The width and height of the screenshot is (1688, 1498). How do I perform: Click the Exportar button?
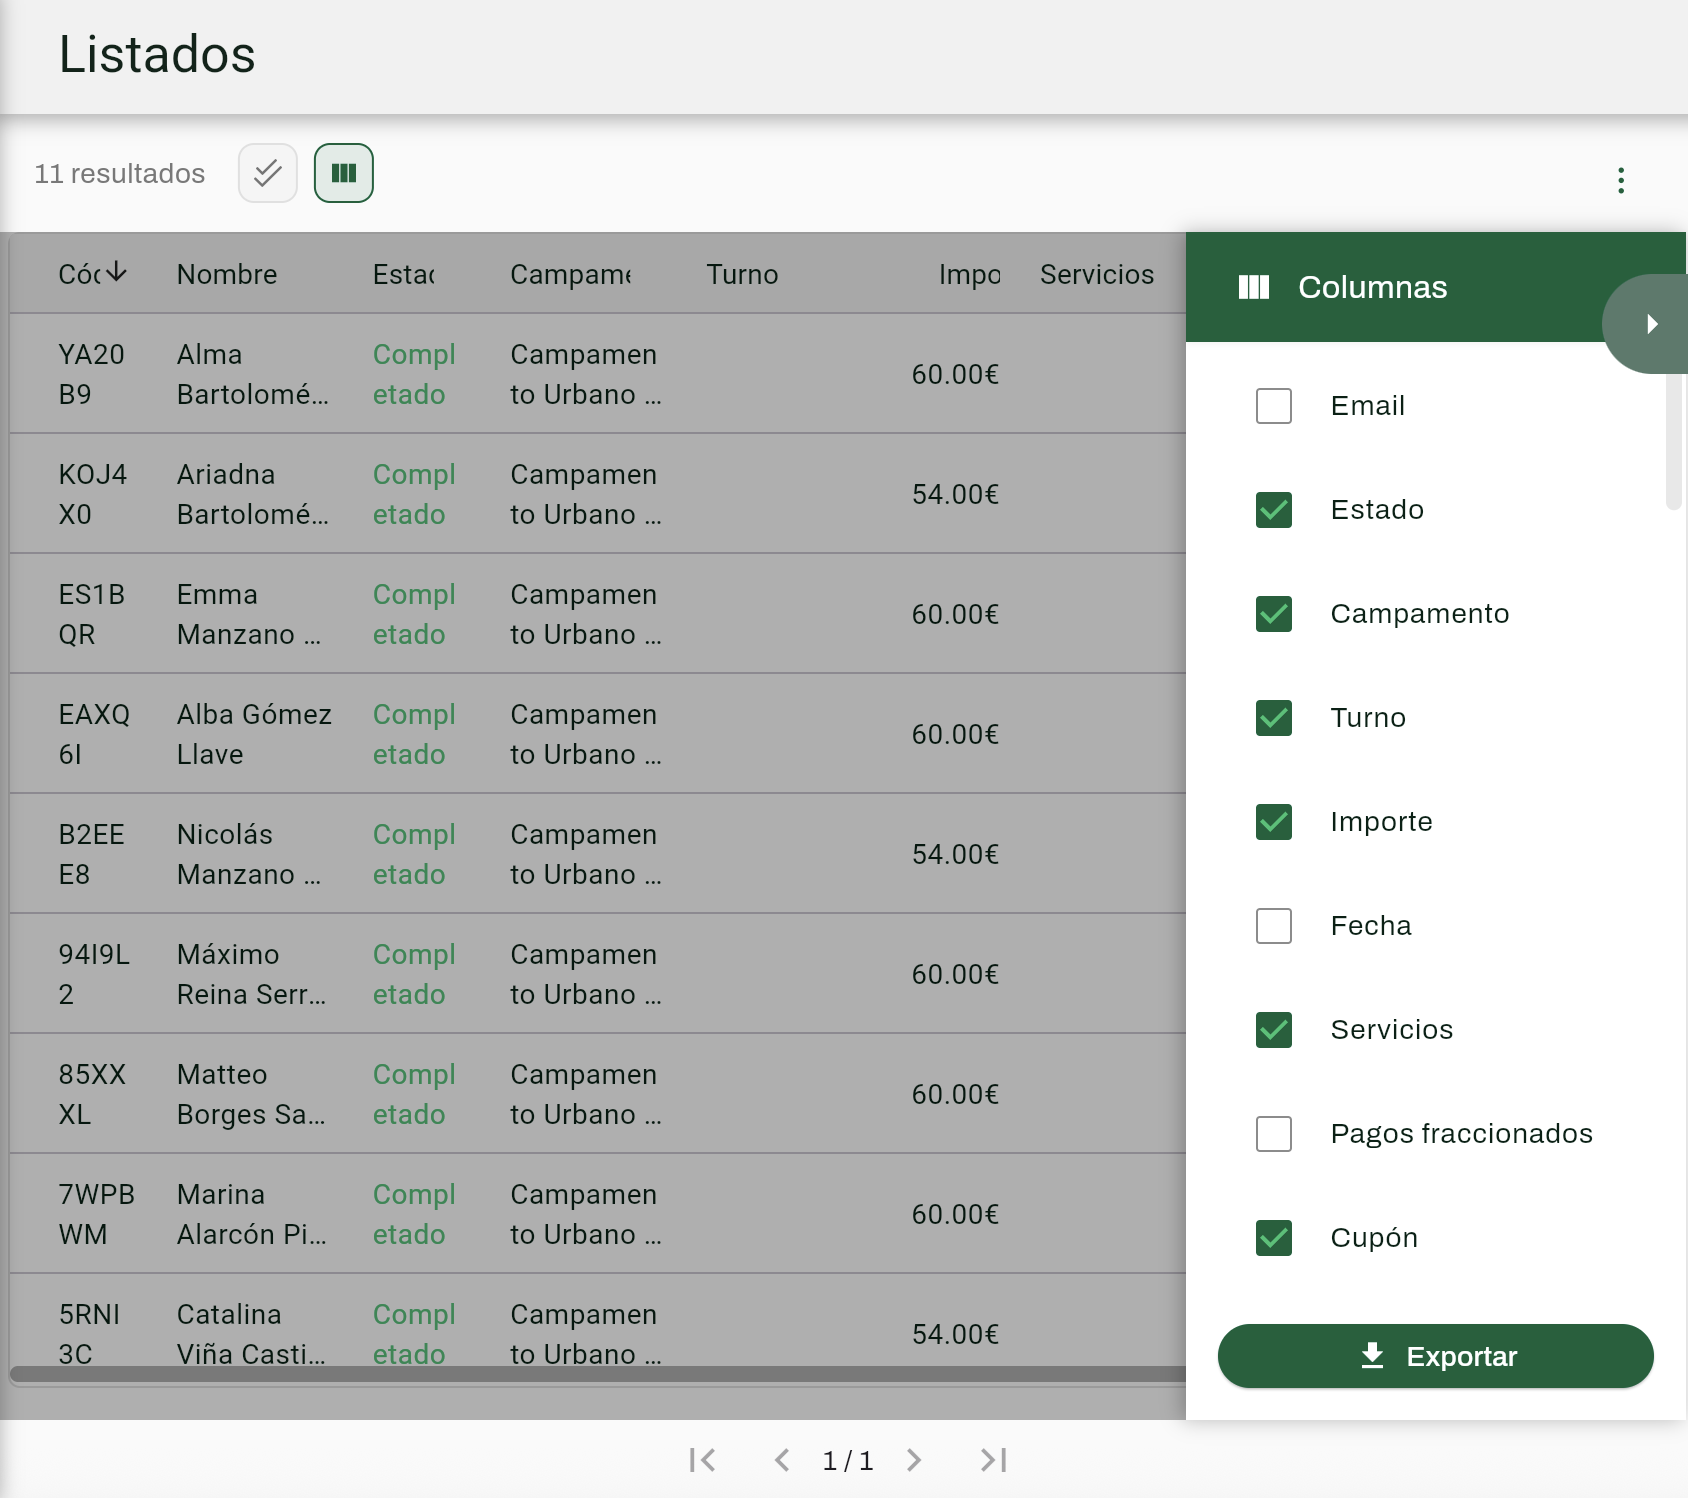[x=1435, y=1356]
